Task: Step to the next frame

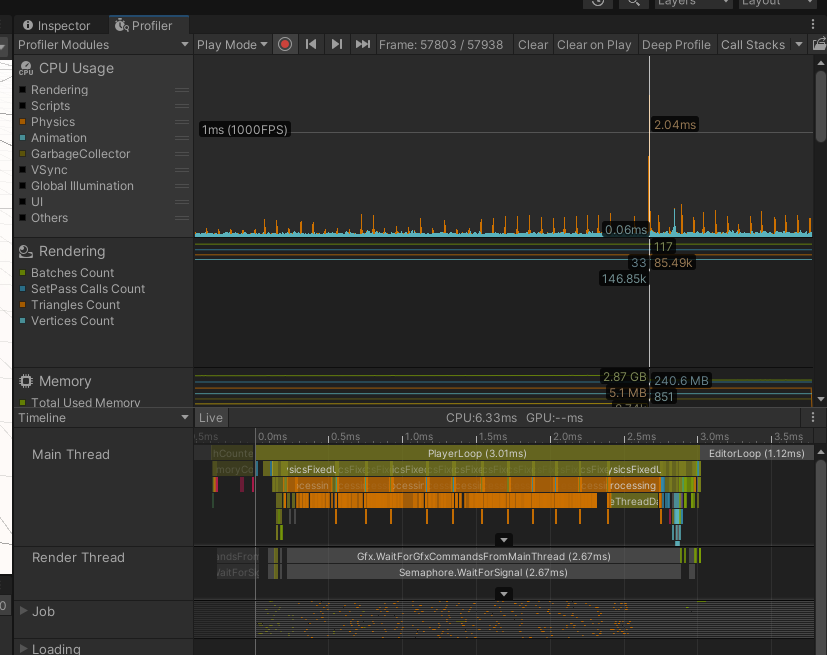Action: [337, 45]
